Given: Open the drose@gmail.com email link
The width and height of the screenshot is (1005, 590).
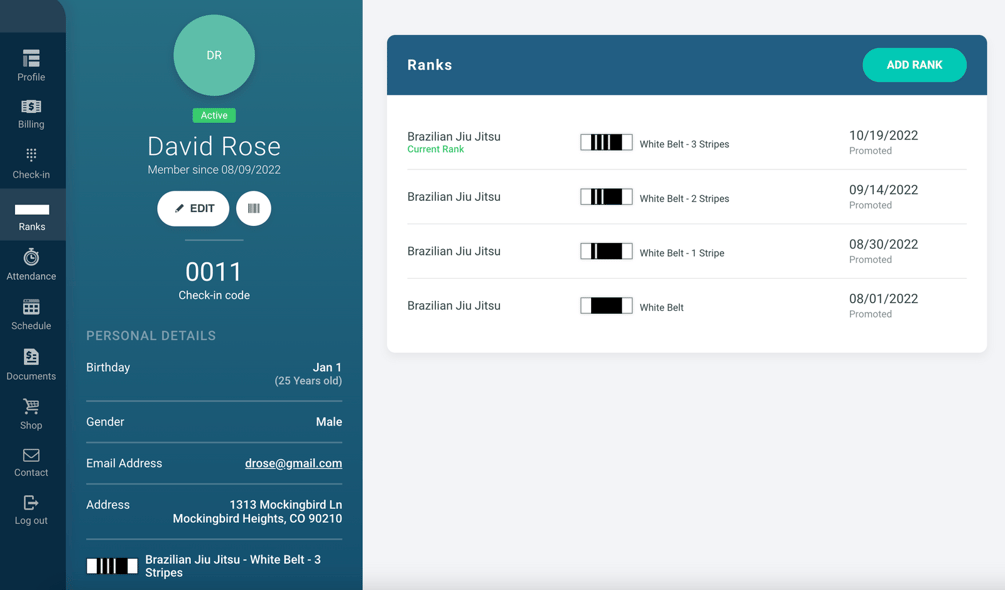Looking at the screenshot, I should point(294,463).
